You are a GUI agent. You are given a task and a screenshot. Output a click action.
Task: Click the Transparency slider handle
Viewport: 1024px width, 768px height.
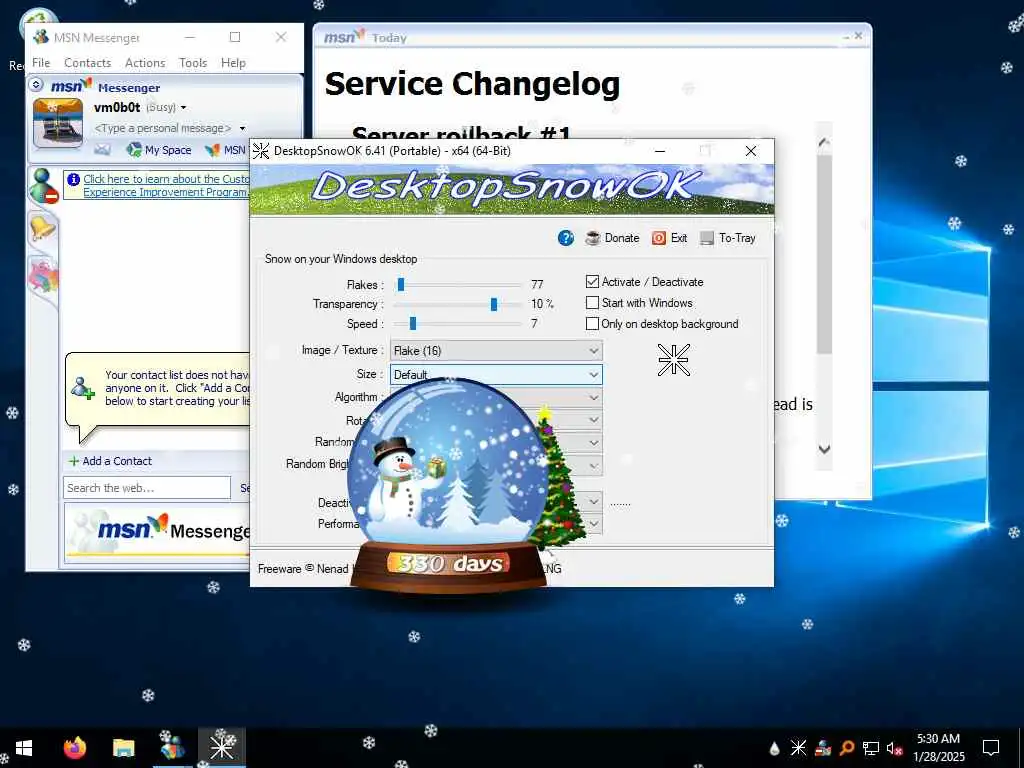[494, 304]
